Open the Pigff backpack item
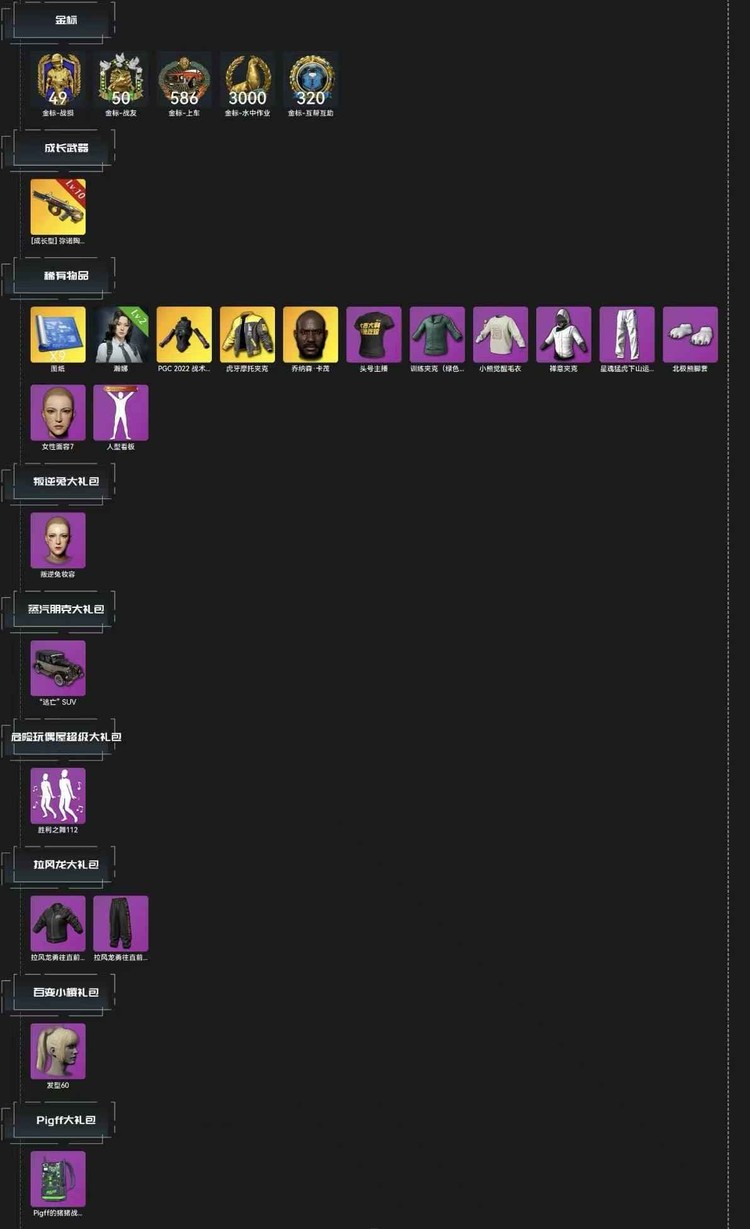 pyautogui.click(x=58, y=1178)
